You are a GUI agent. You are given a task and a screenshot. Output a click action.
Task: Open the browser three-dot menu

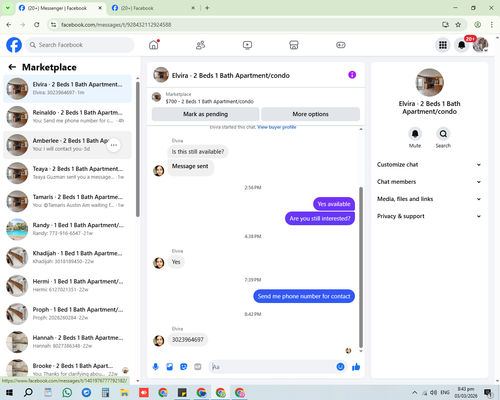[x=492, y=25]
